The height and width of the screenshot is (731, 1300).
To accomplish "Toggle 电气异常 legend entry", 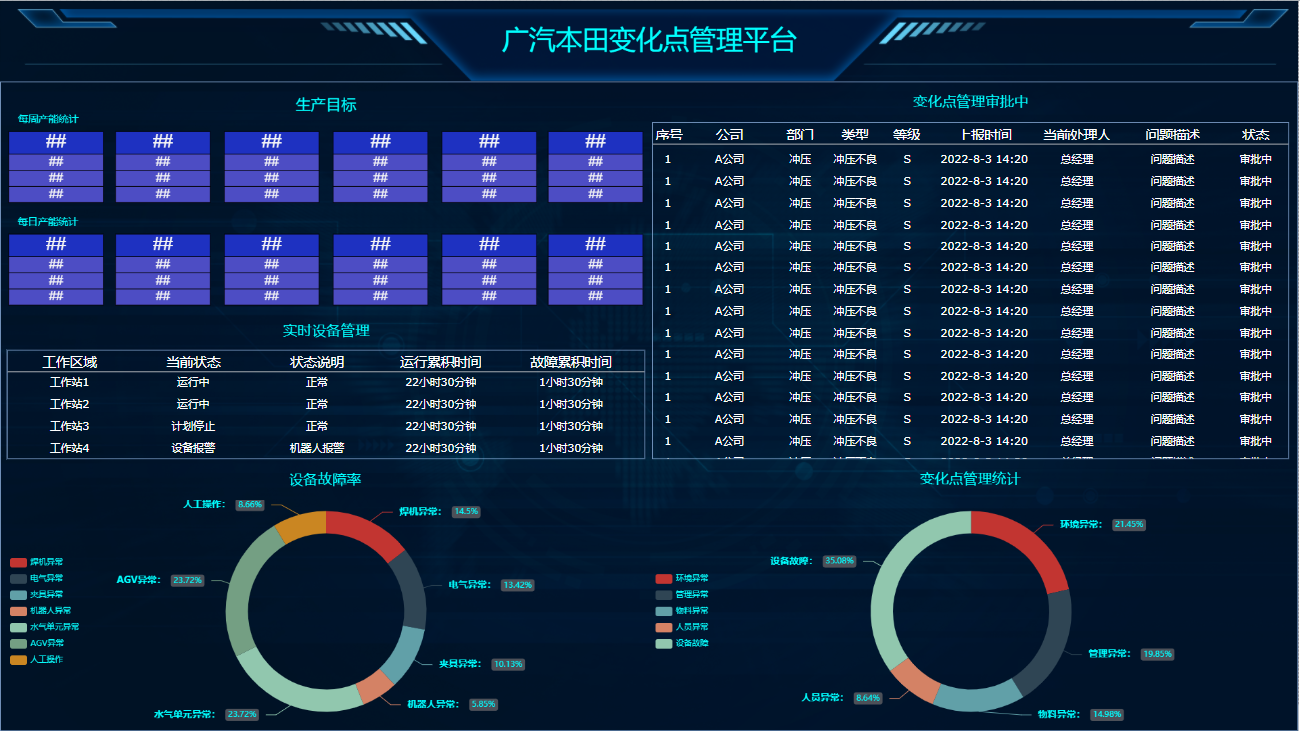I will click(x=37, y=578).
